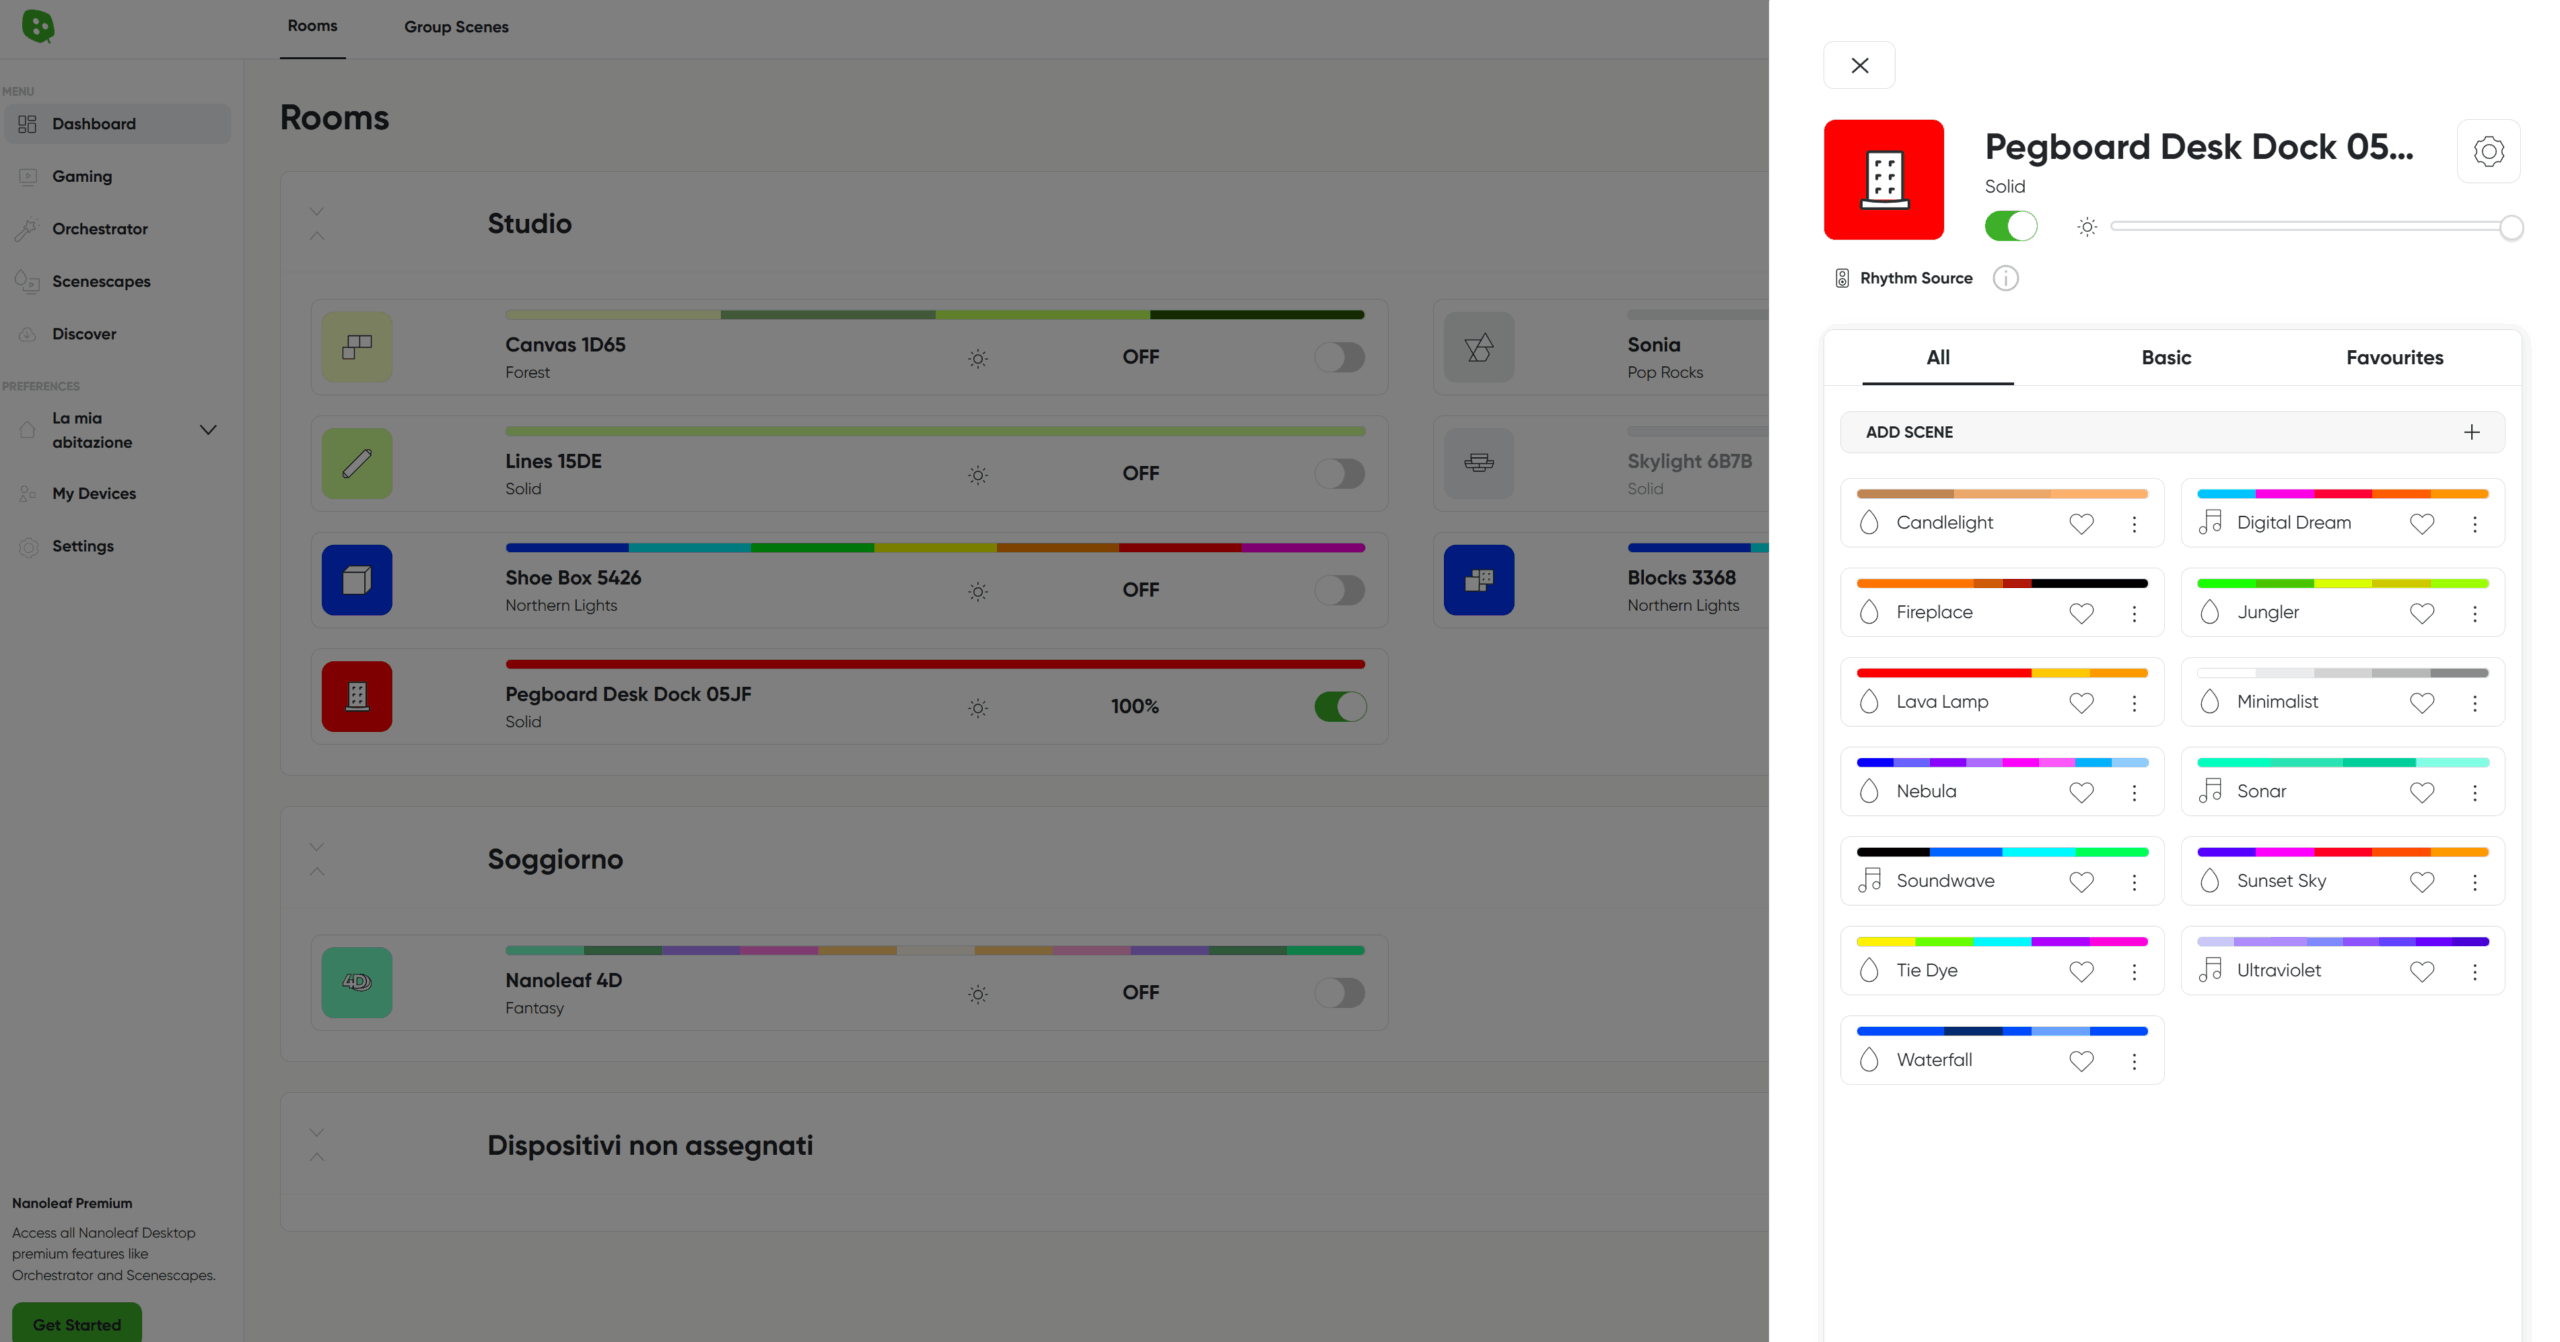Viewport: 2560px width, 1342px height.
Task: Expand the La mia abitazione dropdown
Action: [208, 430]
